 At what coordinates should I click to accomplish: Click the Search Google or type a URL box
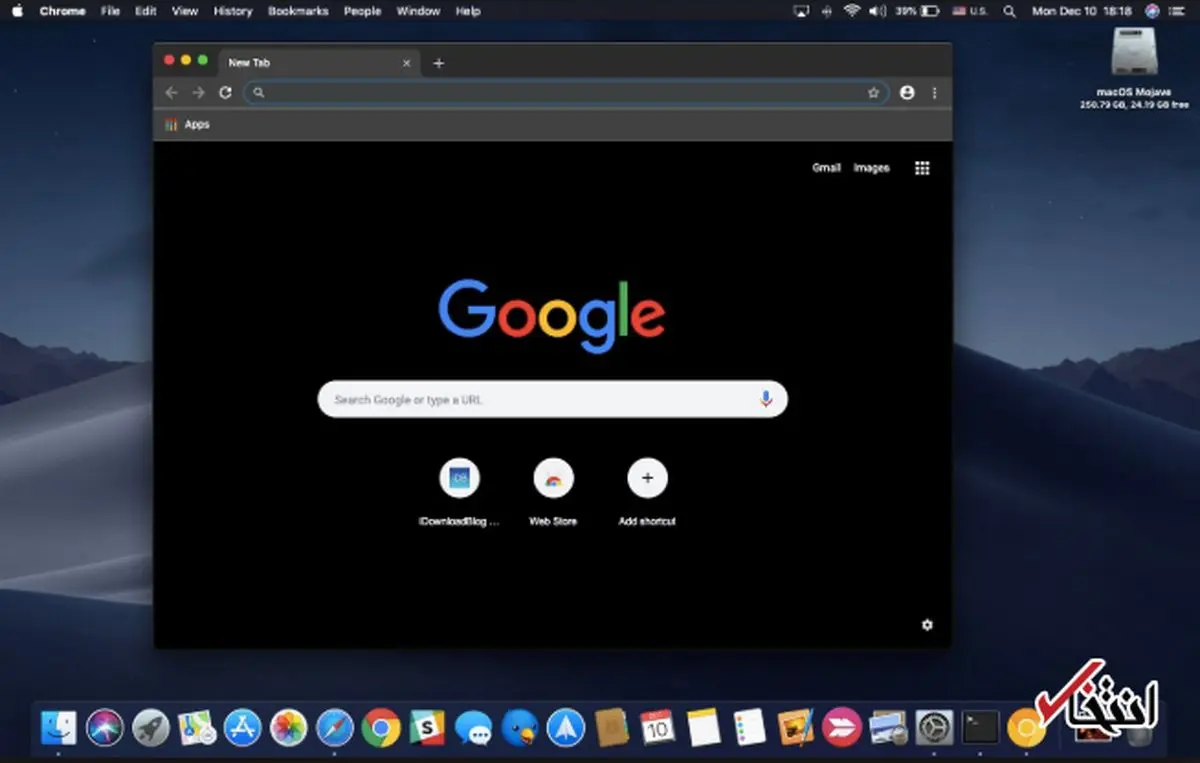tap(540, 399)
